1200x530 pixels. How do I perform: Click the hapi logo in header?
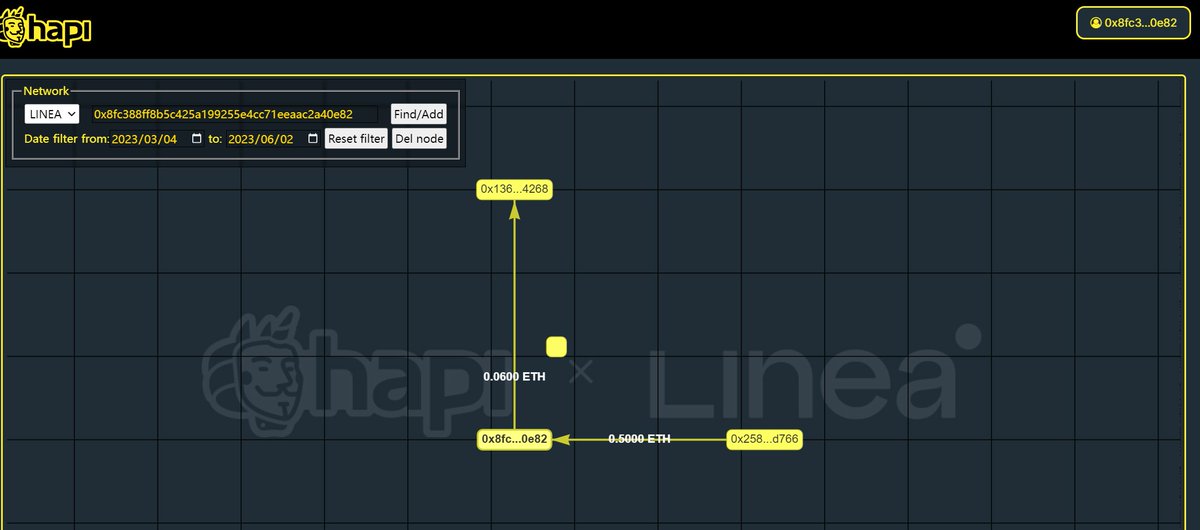pyautogui.click(x=47, y=28)
